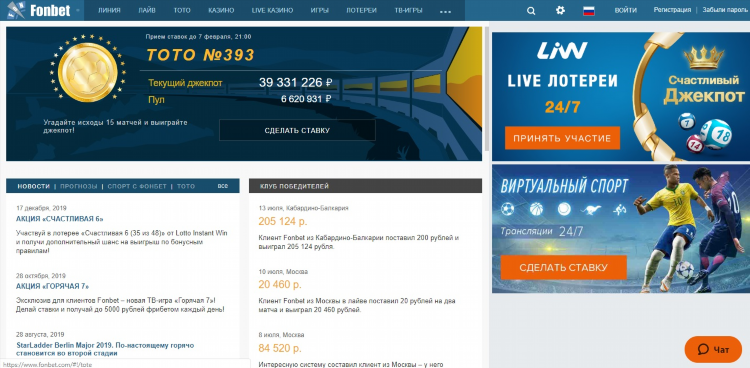Click the date 17 декабря, 2019

[x=41, y=208]
